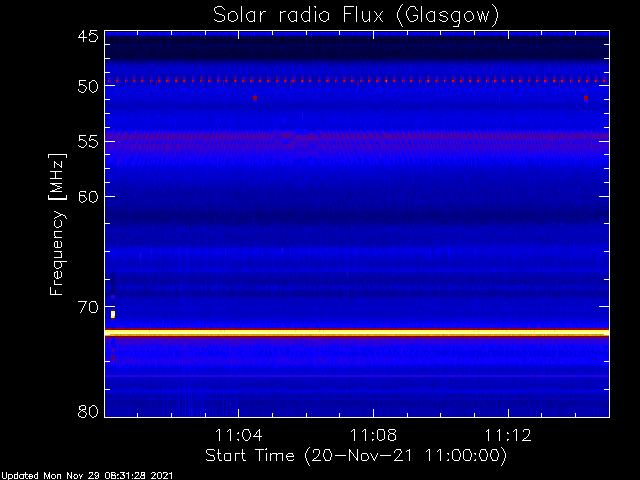Click the 45 frequency tick label
Viewport: 640px width, 480px height.
88,37
